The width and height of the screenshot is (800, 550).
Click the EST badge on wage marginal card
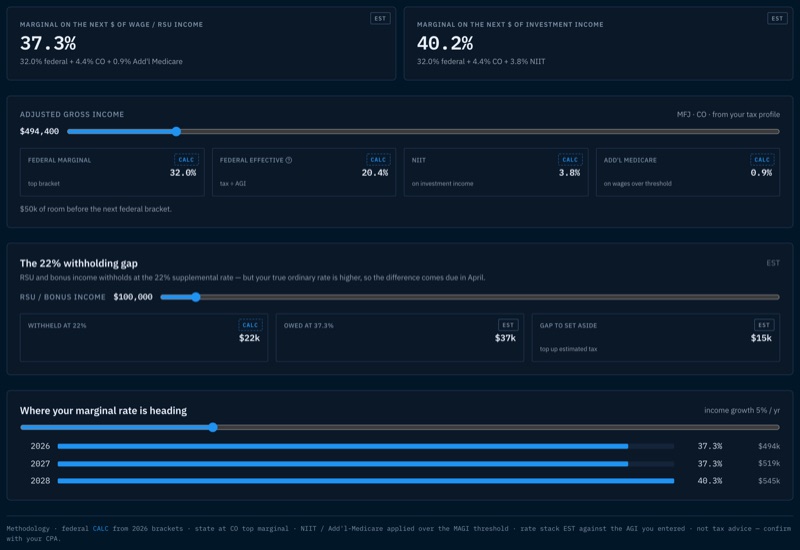pos(380,18)
